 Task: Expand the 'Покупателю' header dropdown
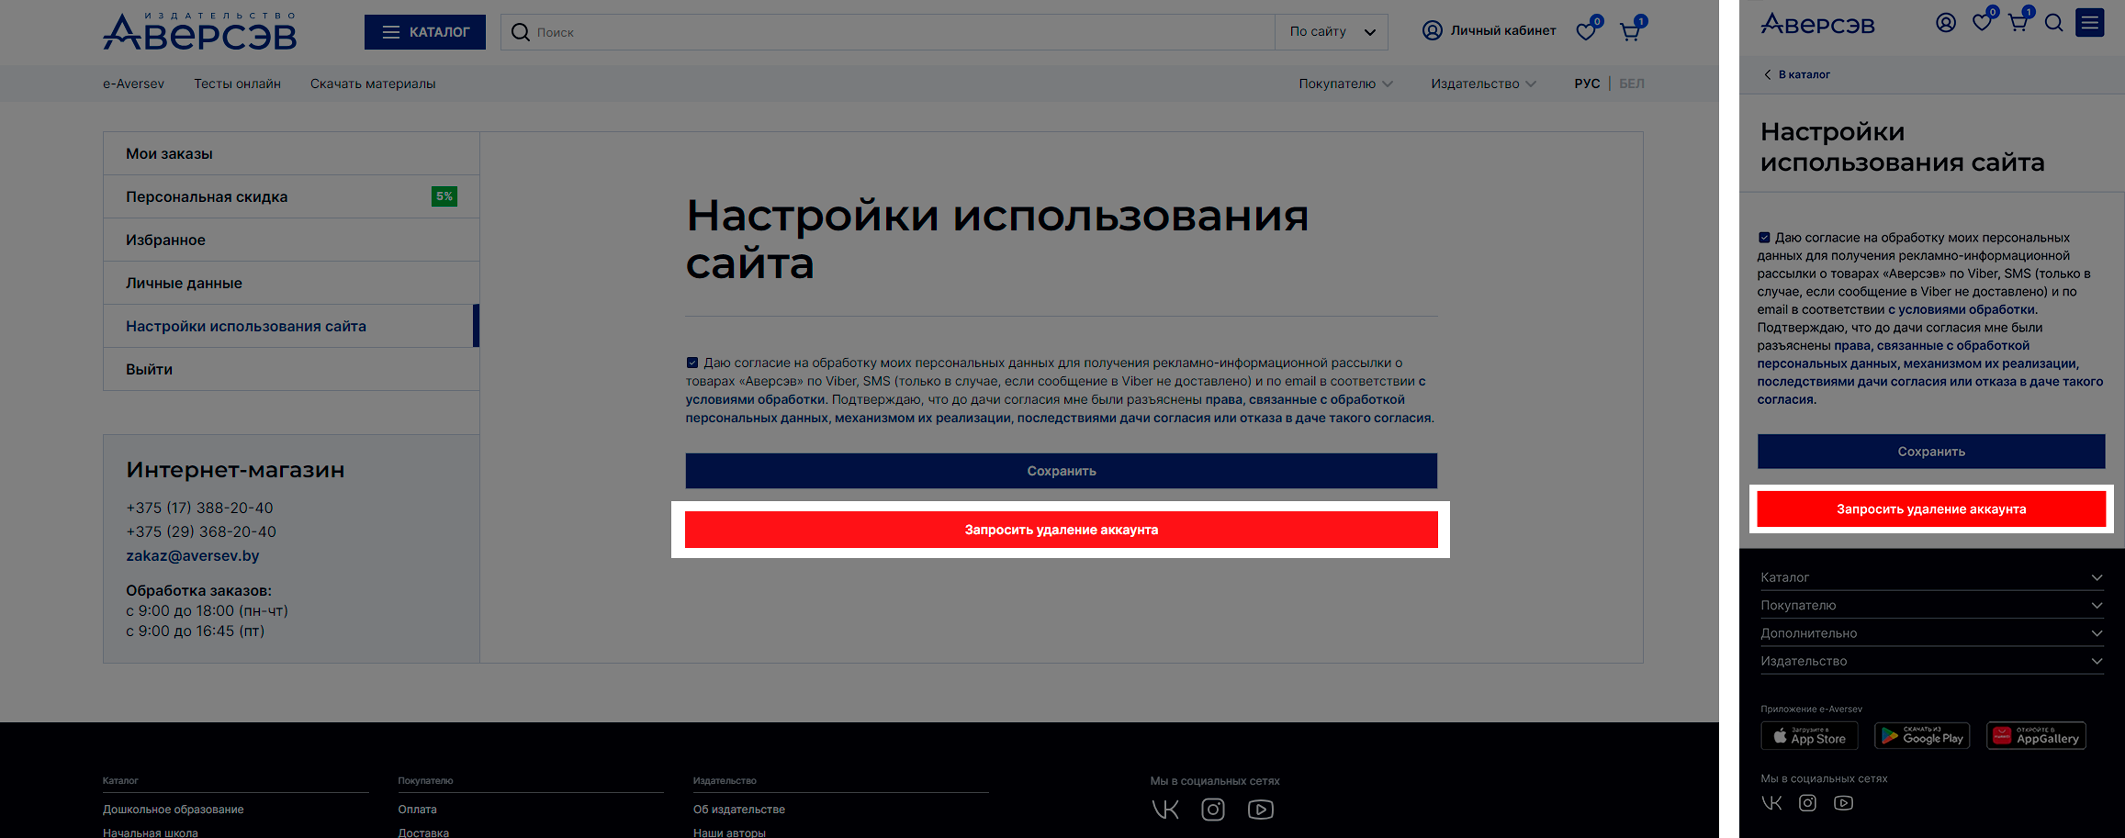[x=1345, y=84]
